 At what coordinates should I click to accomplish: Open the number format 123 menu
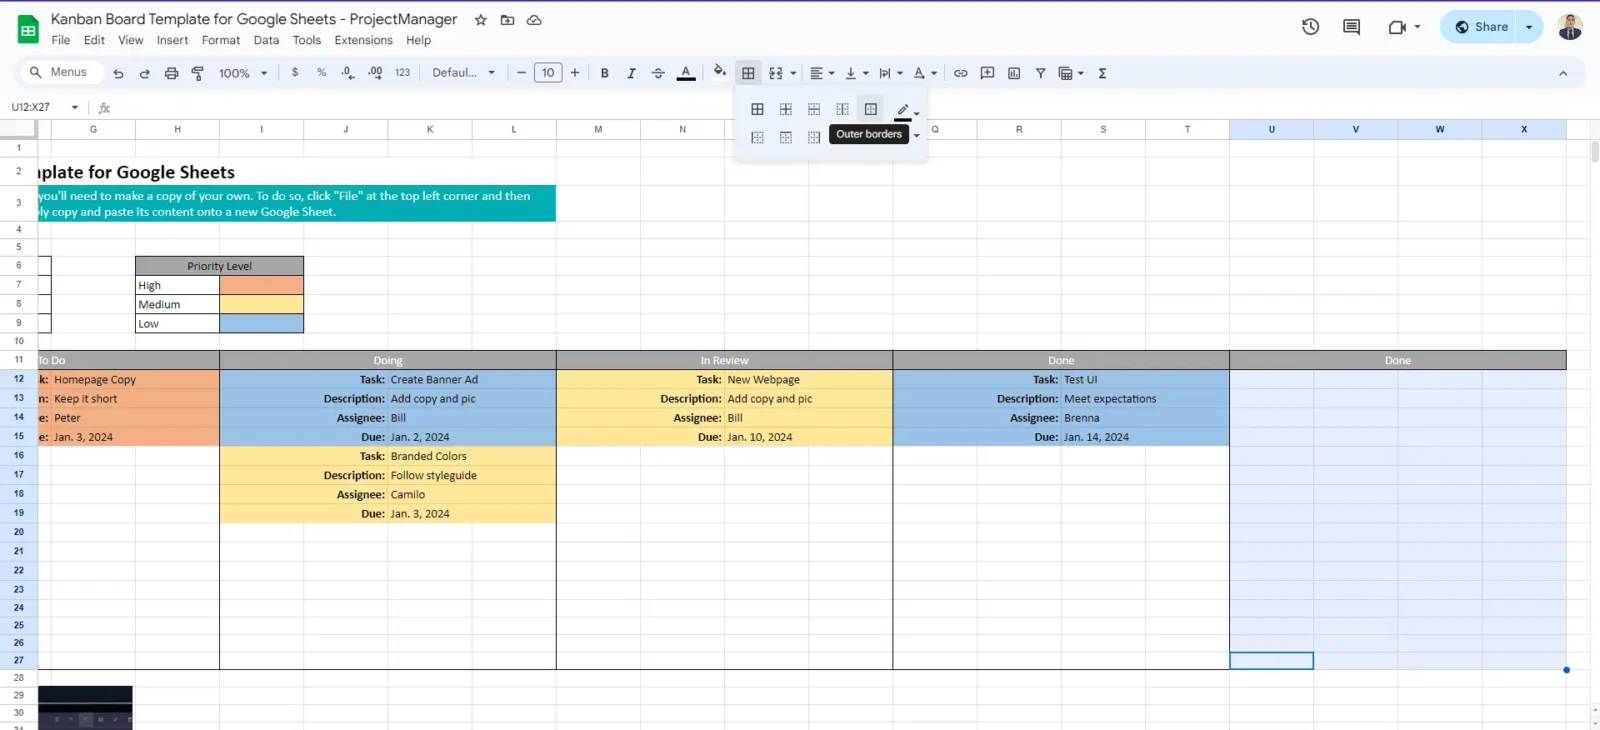(x=402, y=72)
